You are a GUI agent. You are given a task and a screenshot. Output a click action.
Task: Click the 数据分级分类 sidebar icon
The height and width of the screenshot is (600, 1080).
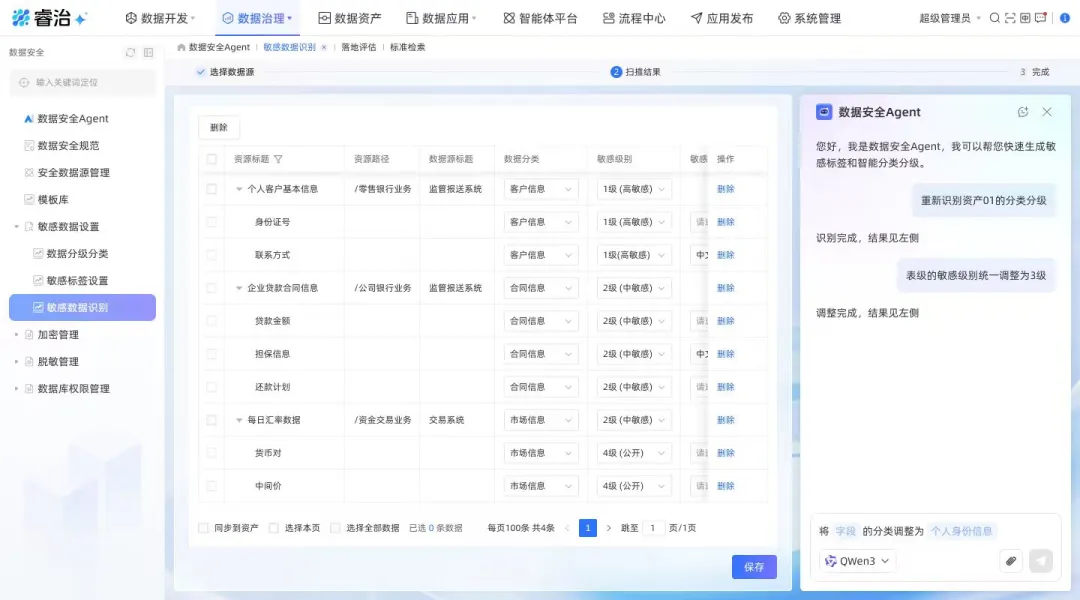(38, 254)
